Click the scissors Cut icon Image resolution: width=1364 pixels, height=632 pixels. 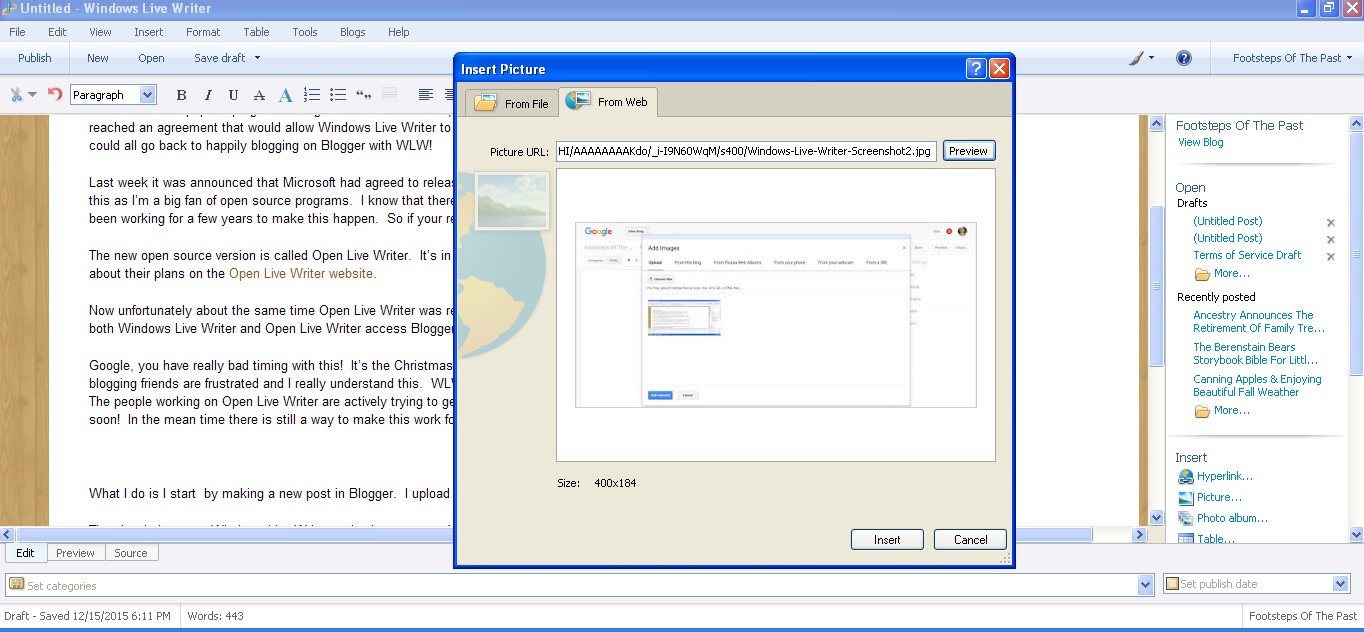pos(16,95)
